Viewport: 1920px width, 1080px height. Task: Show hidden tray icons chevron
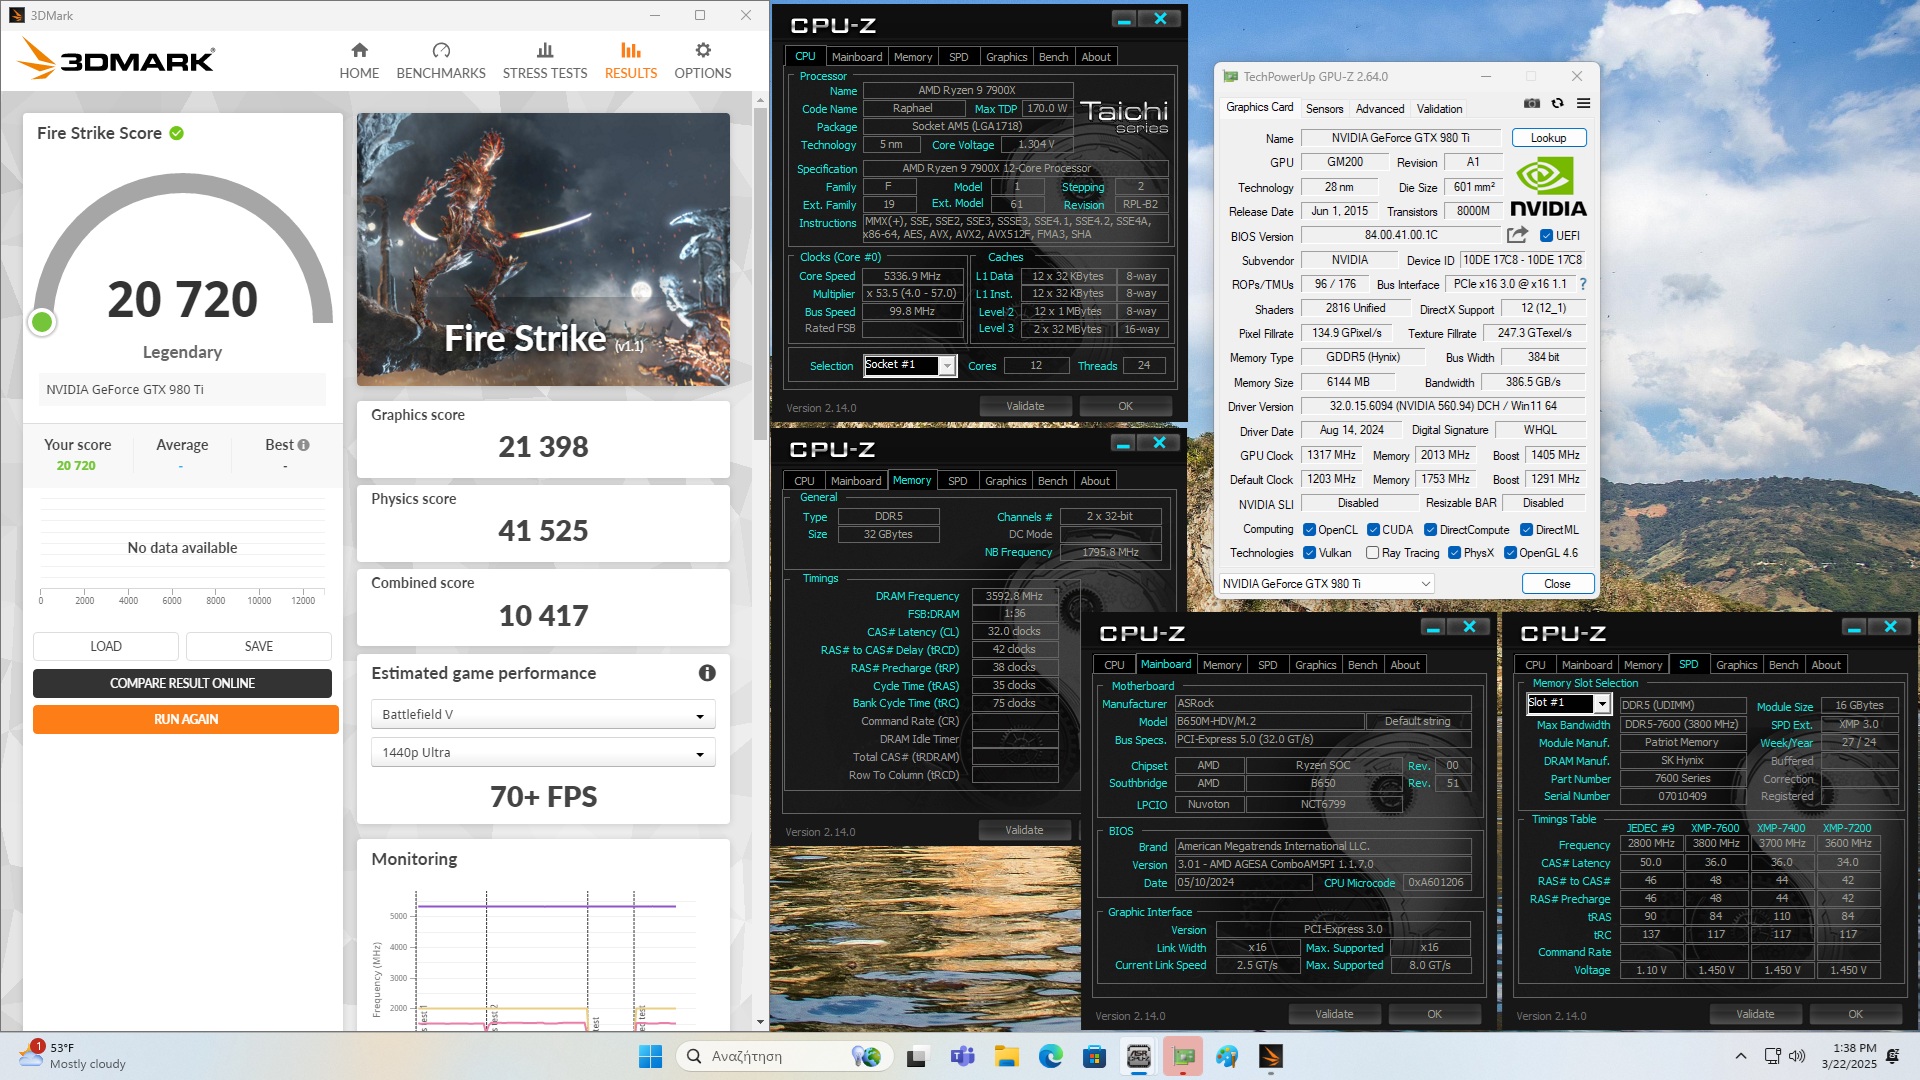pos(1741,1056)
